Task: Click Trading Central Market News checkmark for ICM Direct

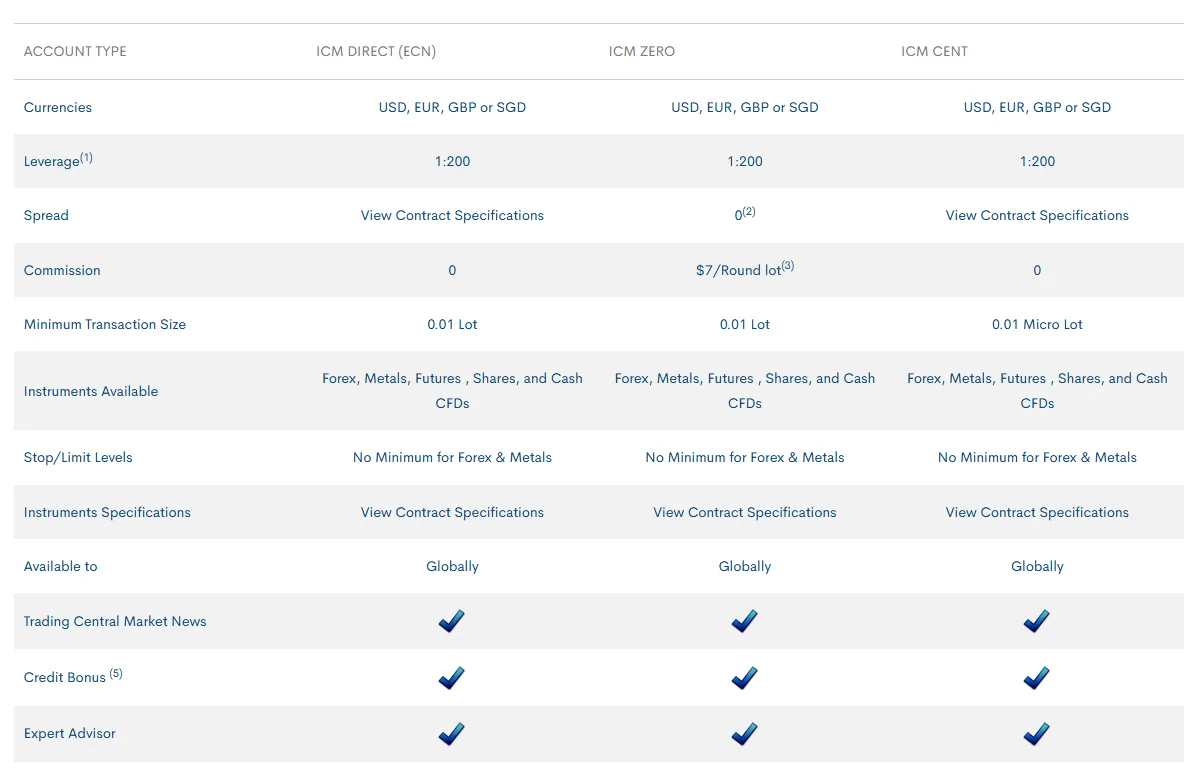Action: [451, 621]
